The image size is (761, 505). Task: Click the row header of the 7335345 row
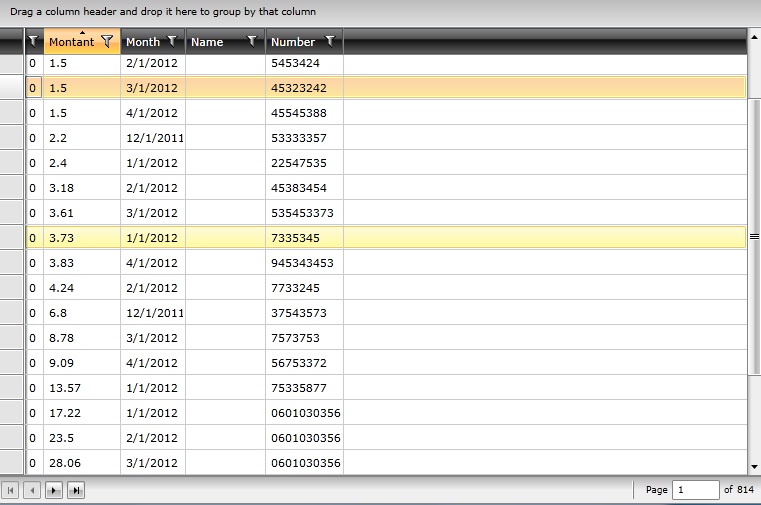(x=12, y=238)
